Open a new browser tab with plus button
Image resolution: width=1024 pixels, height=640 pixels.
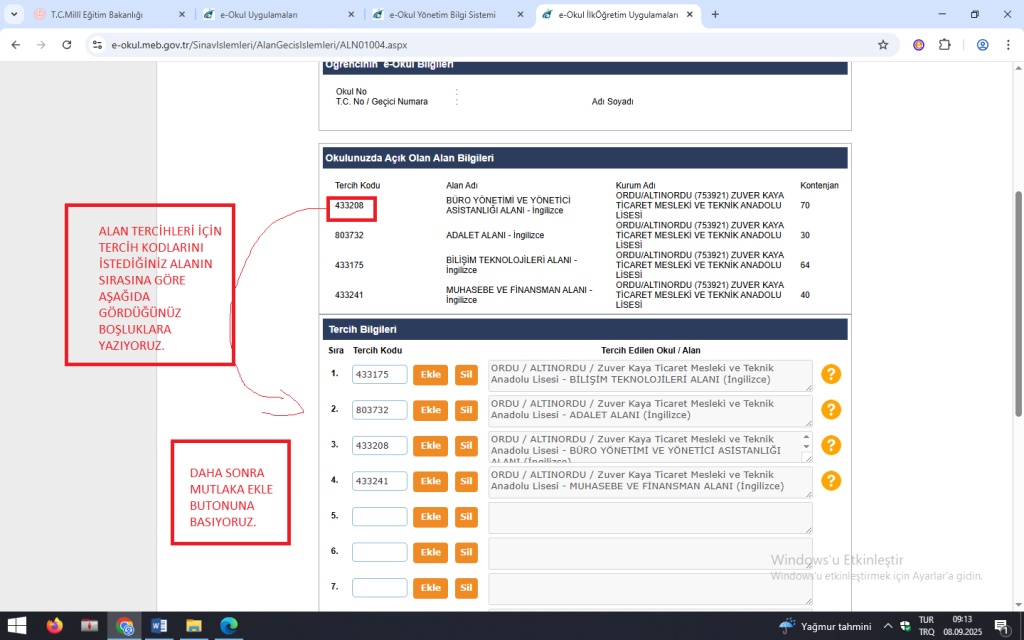coord(715,15)
